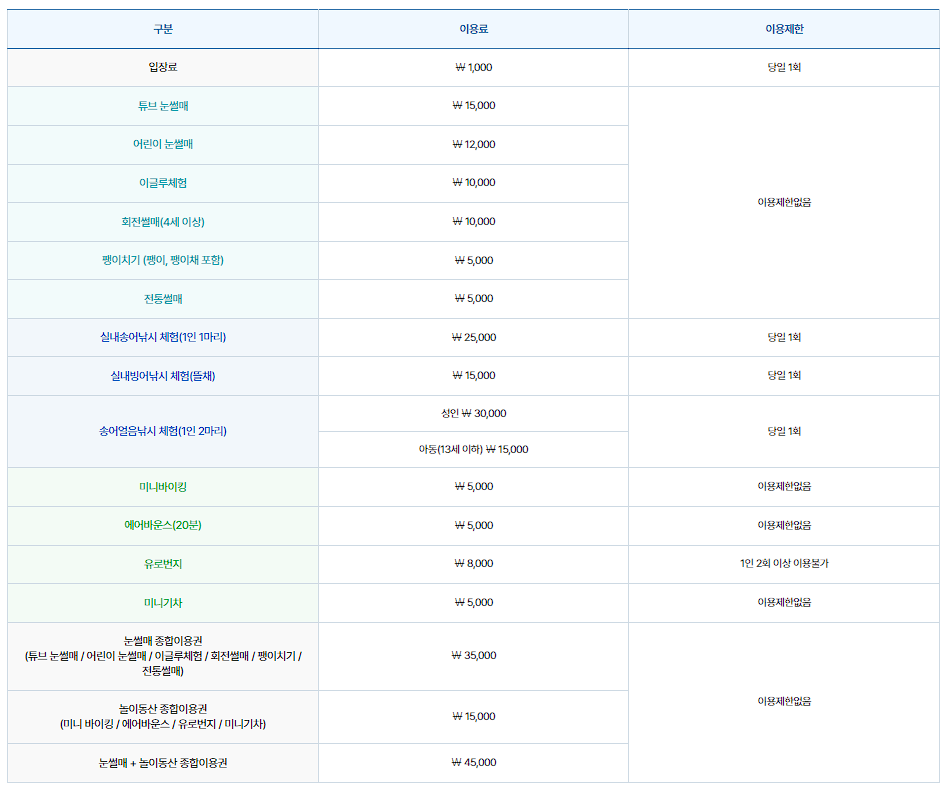946x789 pixels.
Task: Click the '구분' column header
Action: pos(163,29)
